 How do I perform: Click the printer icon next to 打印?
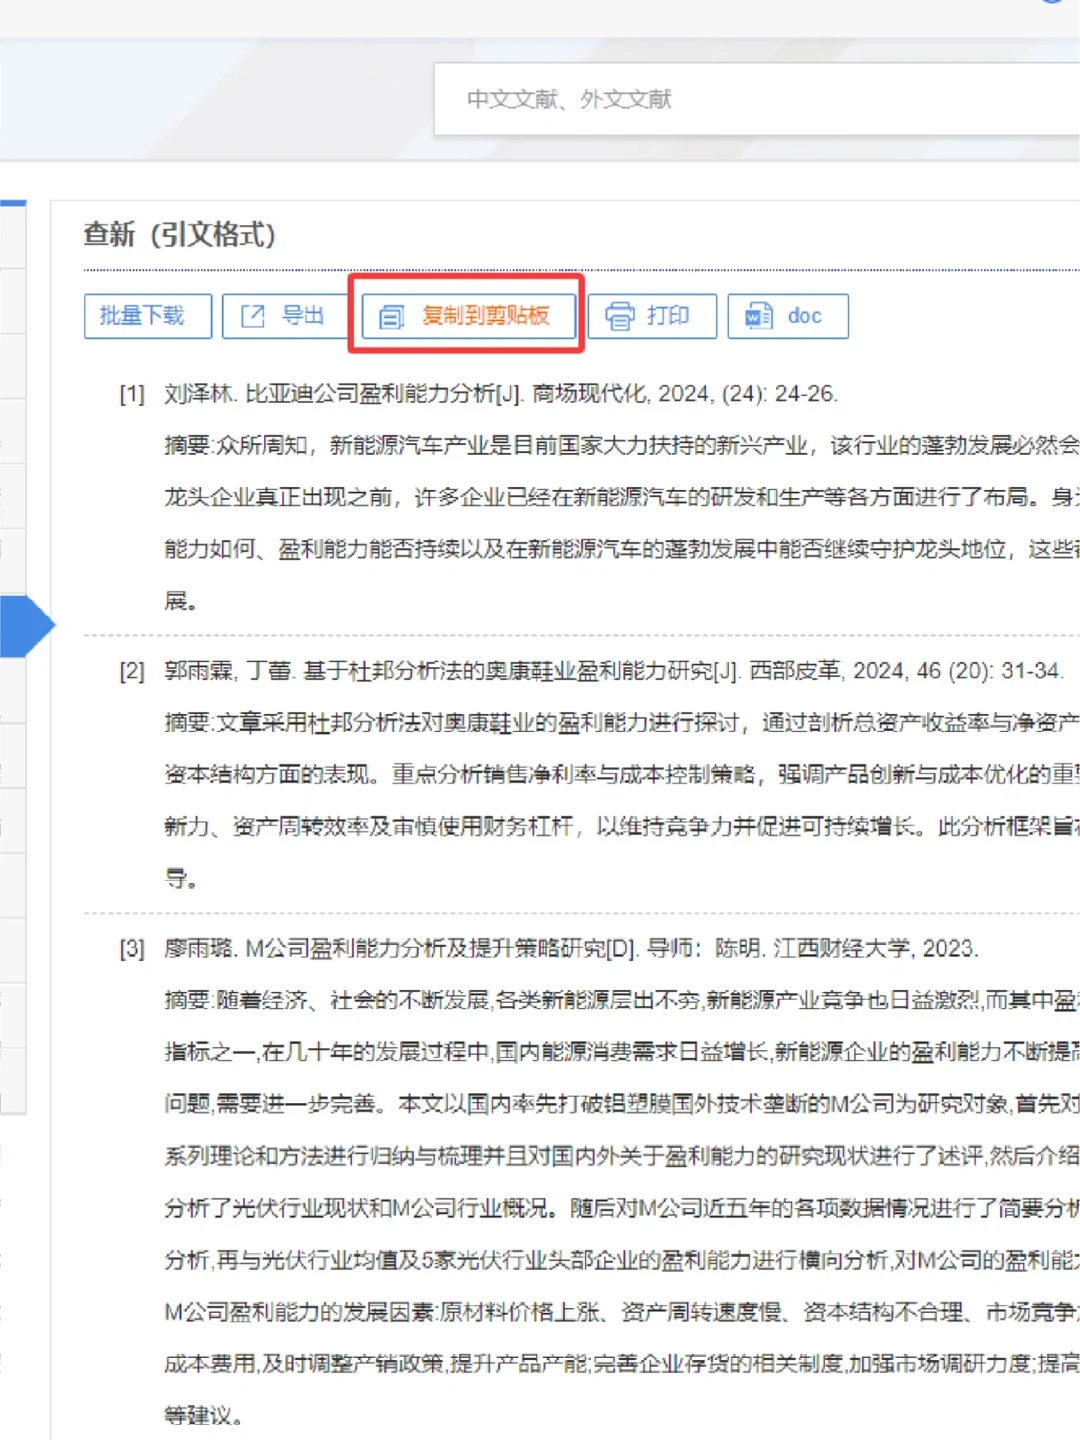tap(620, 316)
